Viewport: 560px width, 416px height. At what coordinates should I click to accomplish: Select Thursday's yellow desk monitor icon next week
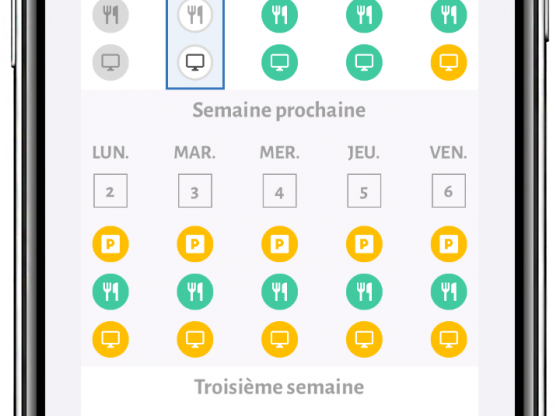[364, 339]
